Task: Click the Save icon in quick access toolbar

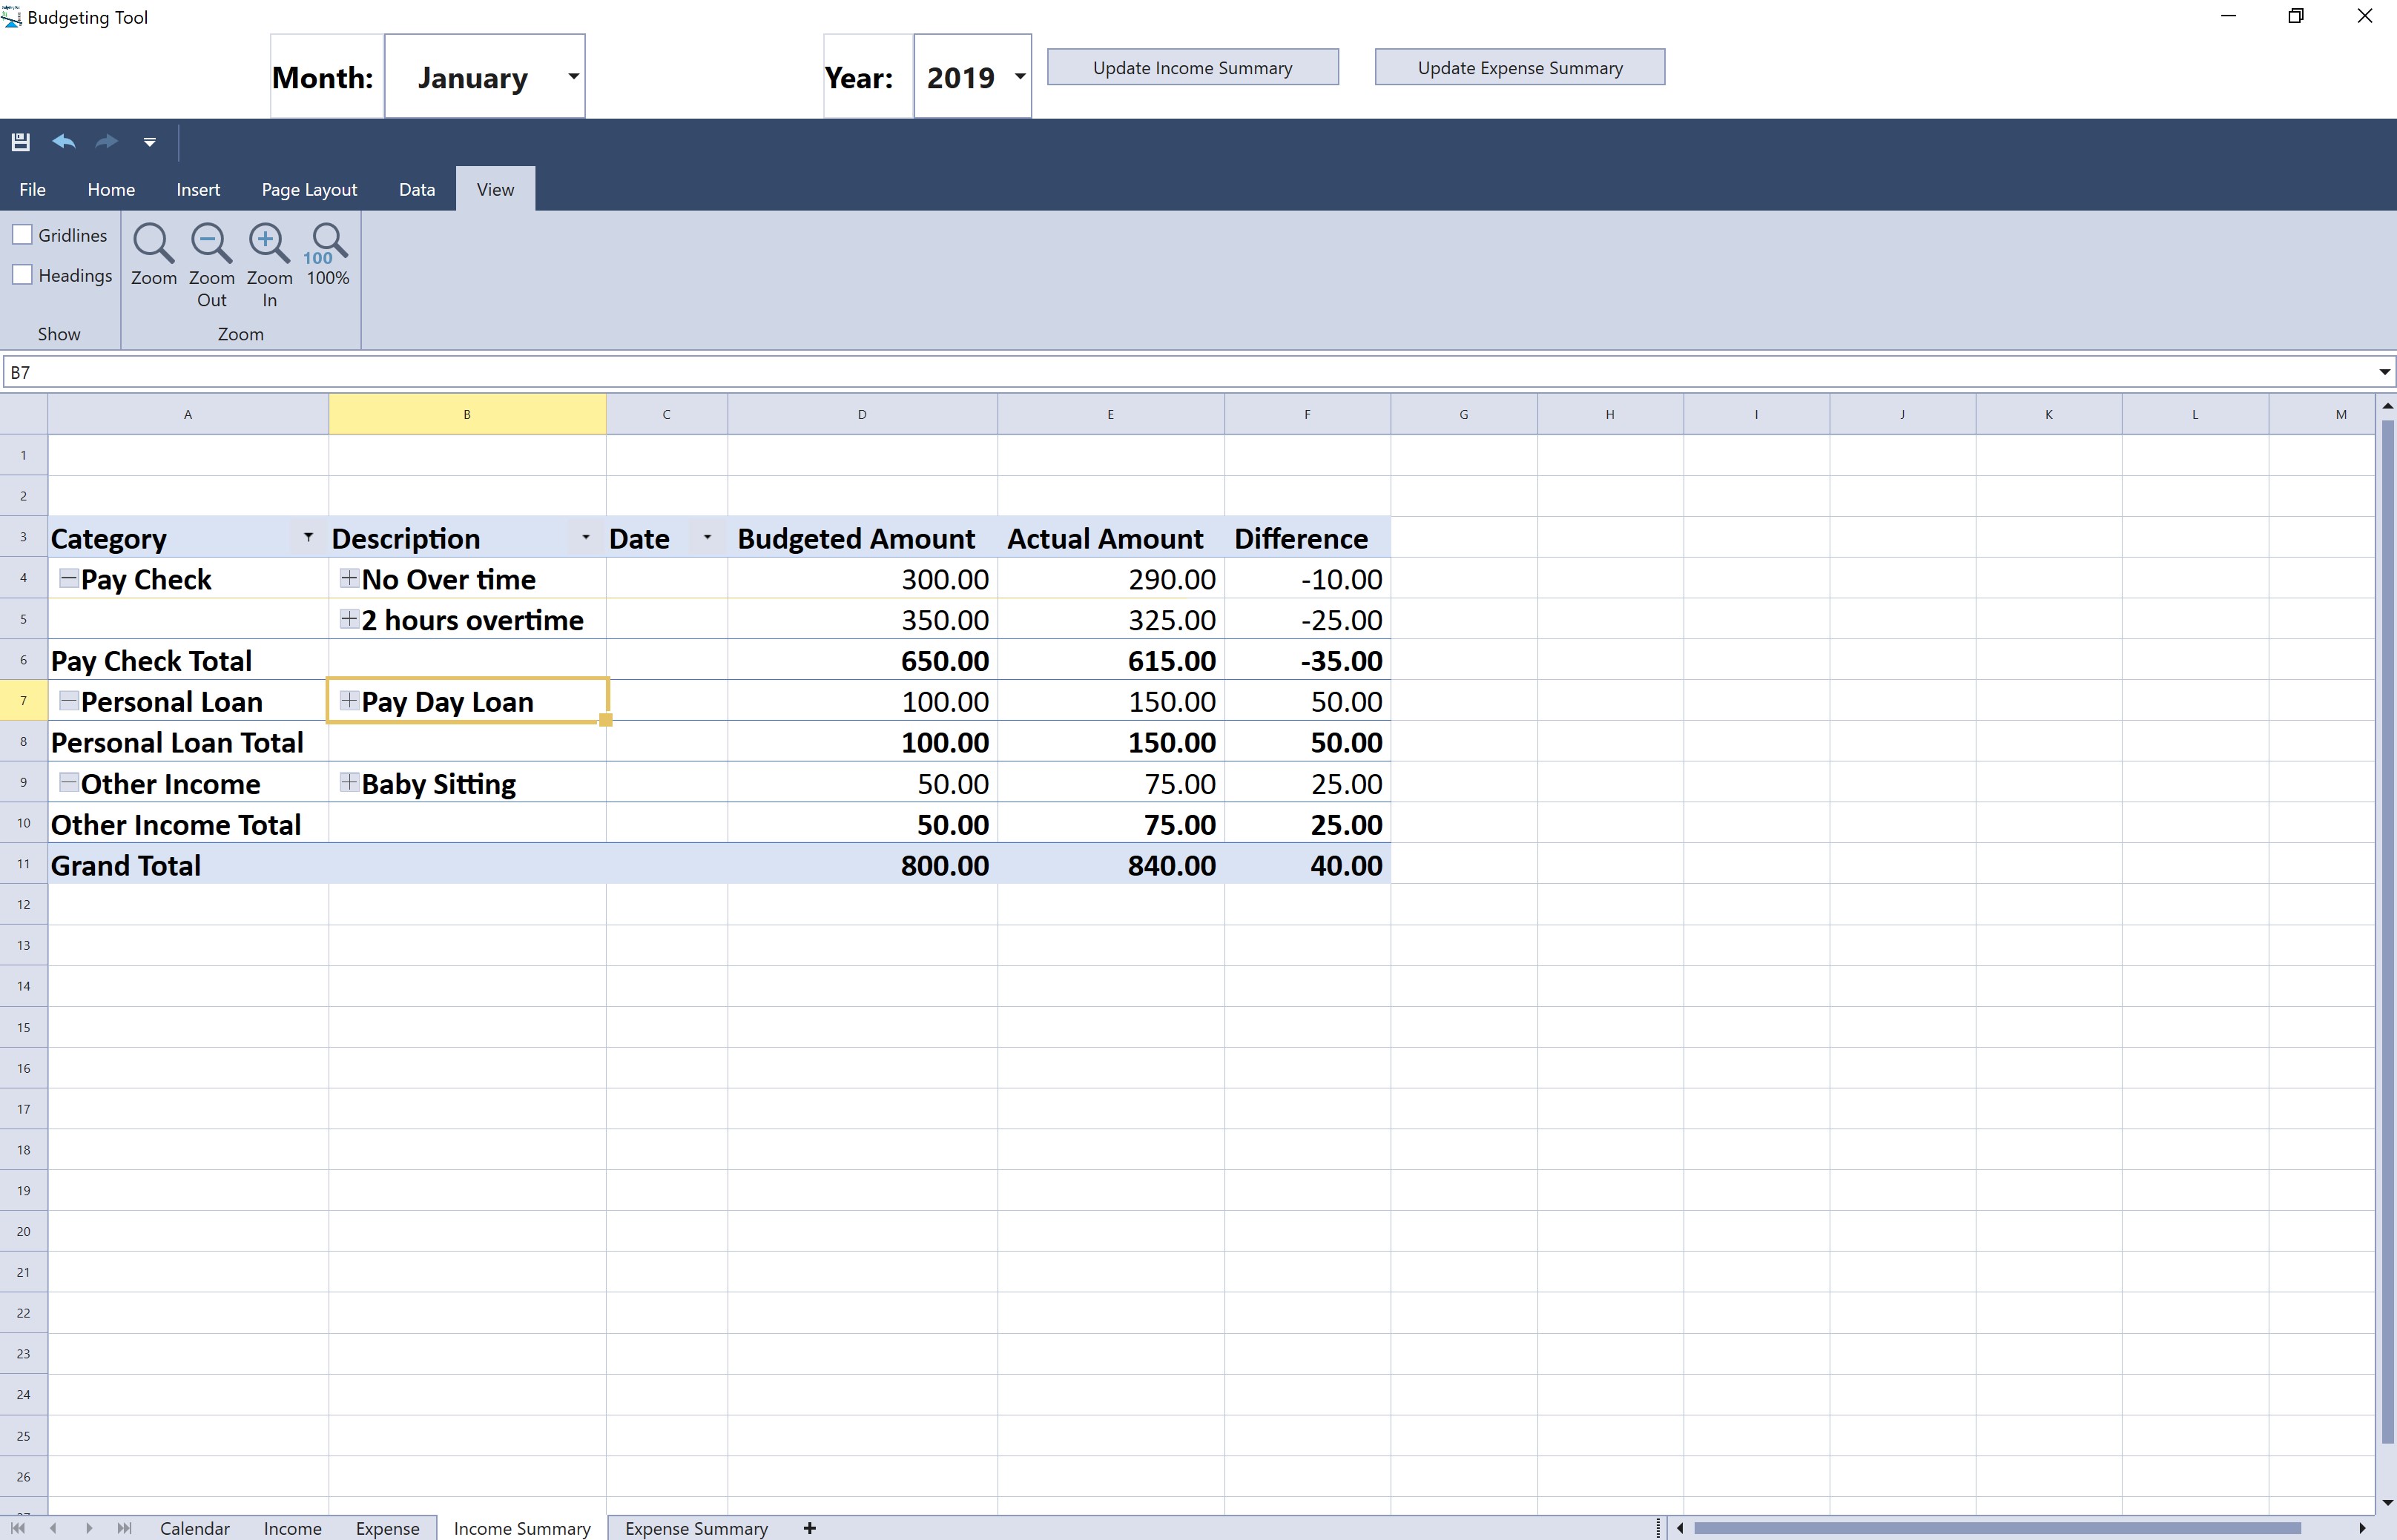Action: pos(20,142)
